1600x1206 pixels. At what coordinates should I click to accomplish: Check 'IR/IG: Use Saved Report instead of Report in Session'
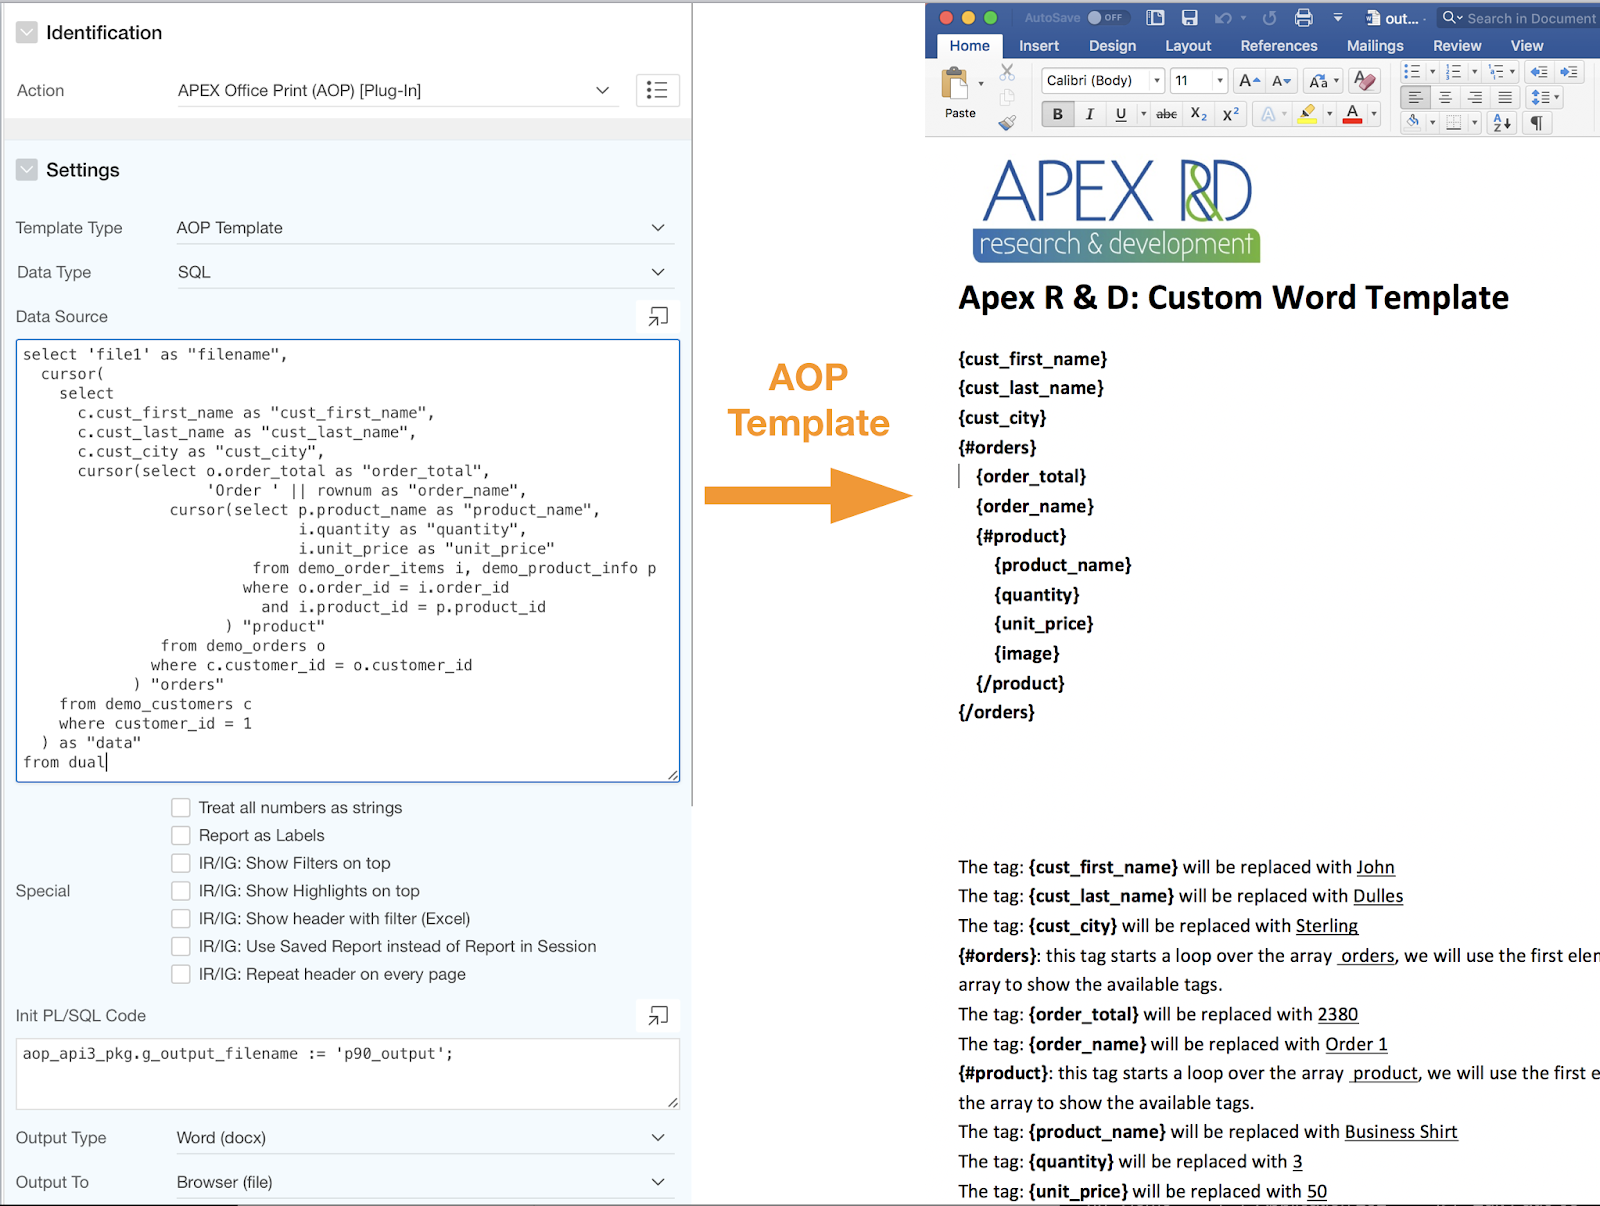click(181, 946)
